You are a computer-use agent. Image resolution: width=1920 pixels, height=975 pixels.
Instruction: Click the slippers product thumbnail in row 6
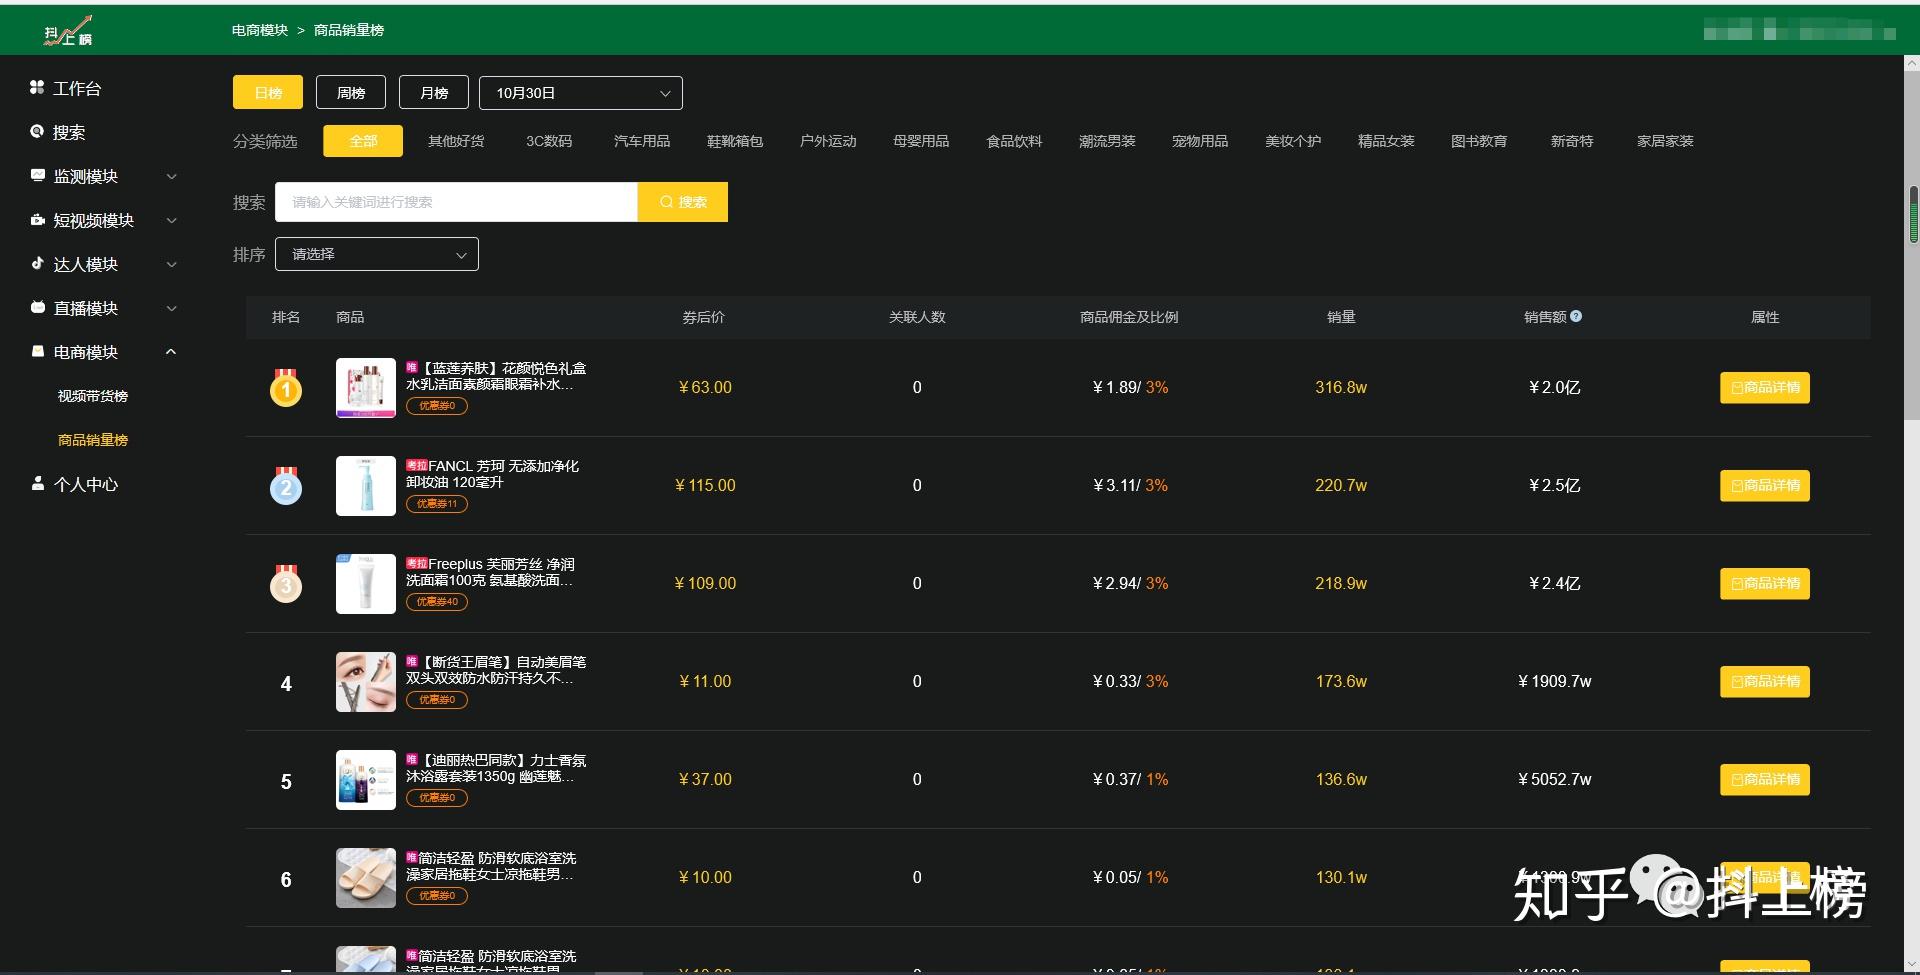point(366,878)
